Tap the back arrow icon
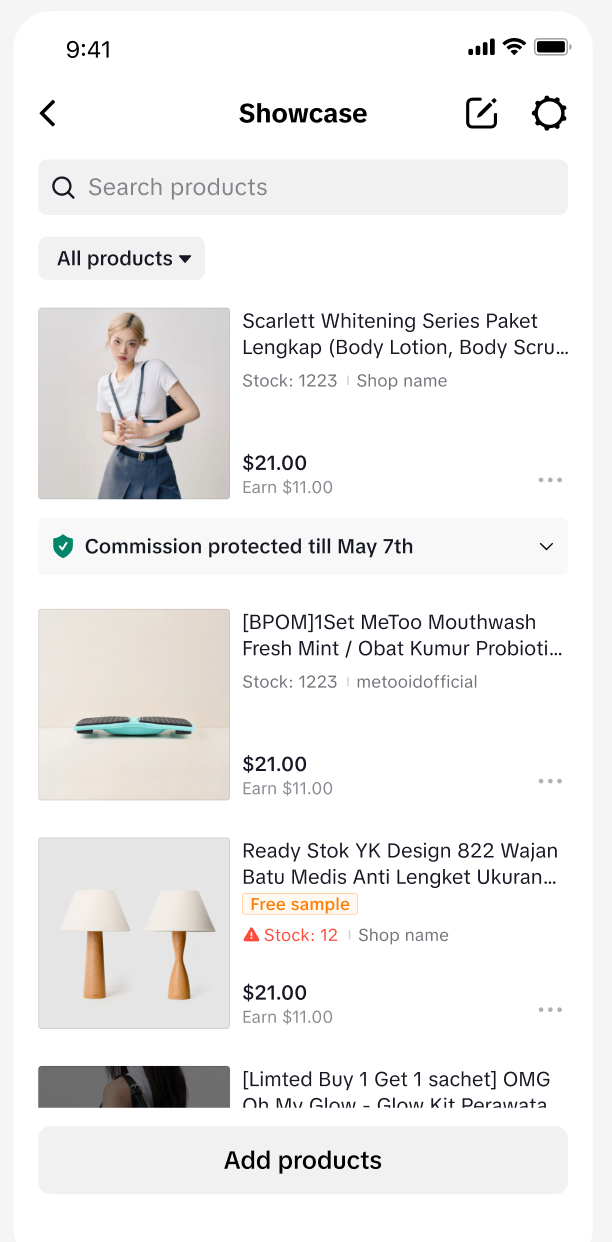This screenshot has height=1242, width=612. (48, 113)
